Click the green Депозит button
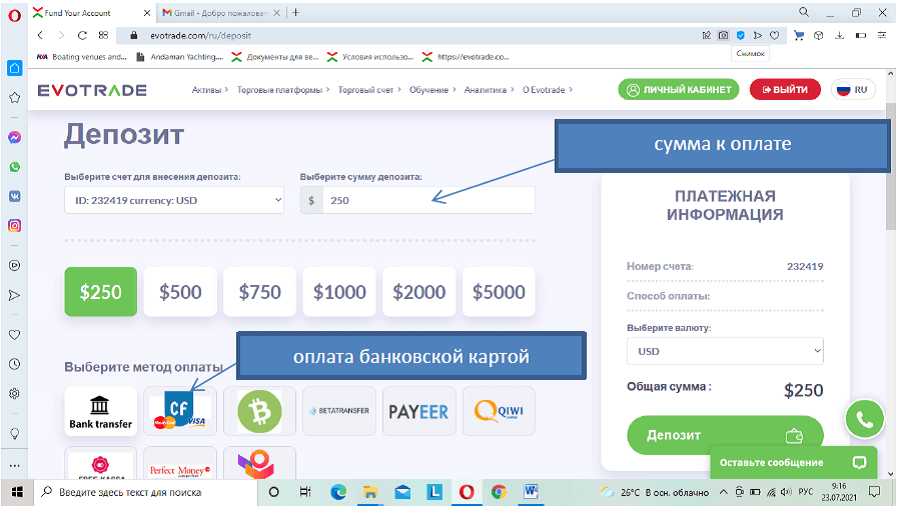Image resolution: width=904 pixels, height=512 pixels. (724, 436)
